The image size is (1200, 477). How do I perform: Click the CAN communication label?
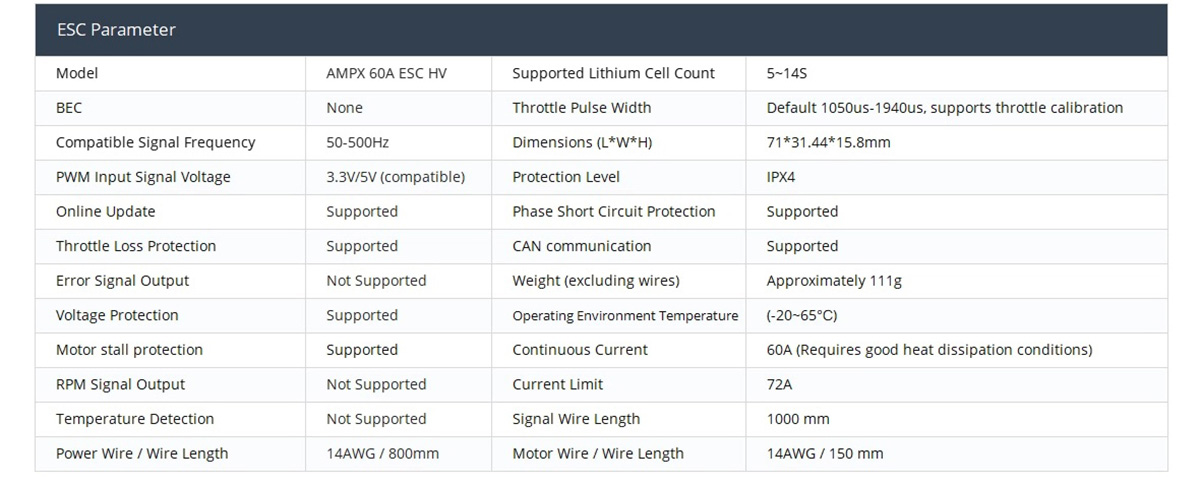(x=581, y=246)
